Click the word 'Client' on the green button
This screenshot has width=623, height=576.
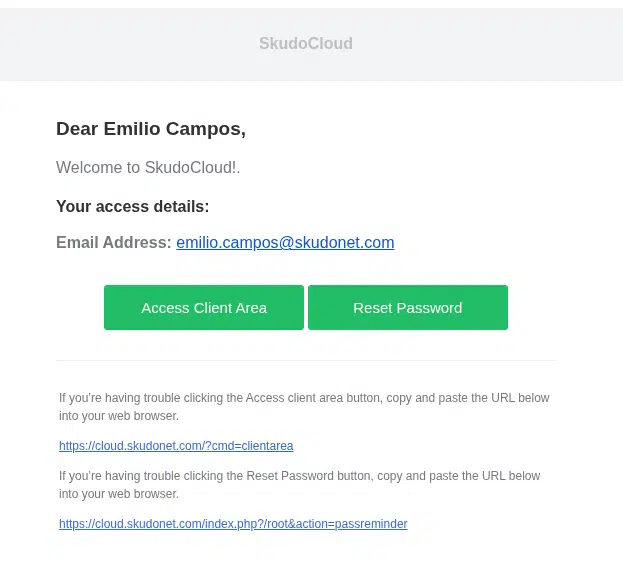point(211,308)
